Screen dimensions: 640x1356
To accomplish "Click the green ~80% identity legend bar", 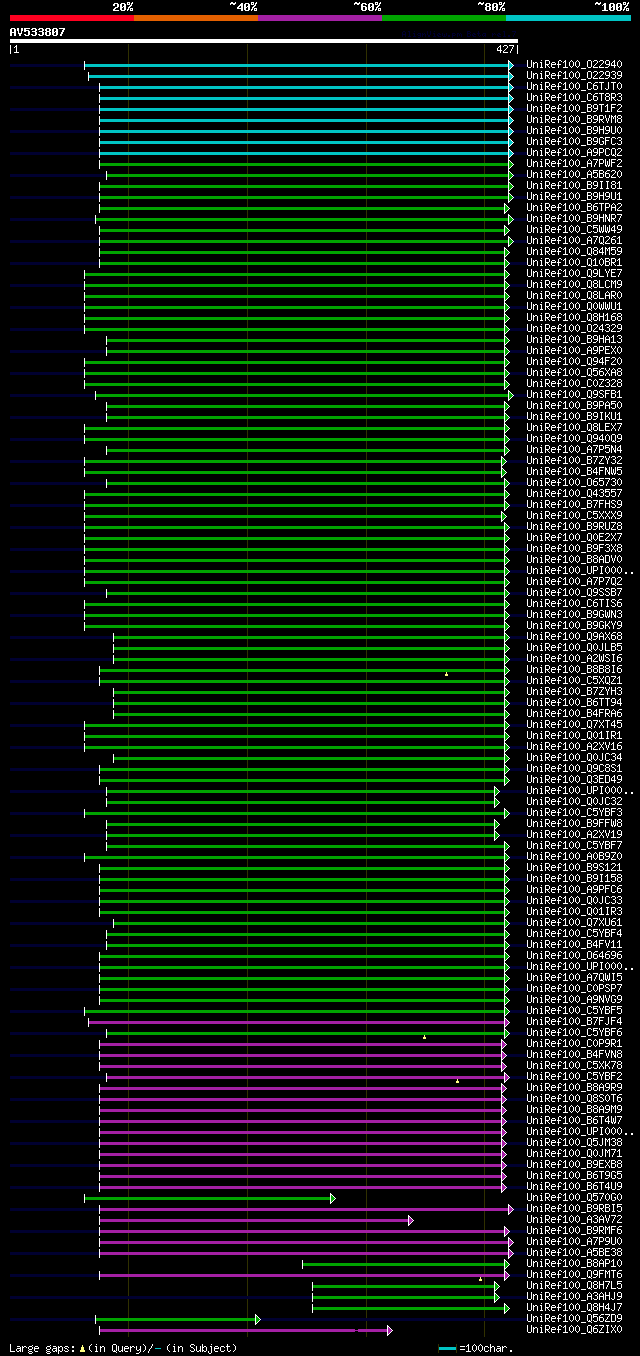I will click(x=444, y=17).
